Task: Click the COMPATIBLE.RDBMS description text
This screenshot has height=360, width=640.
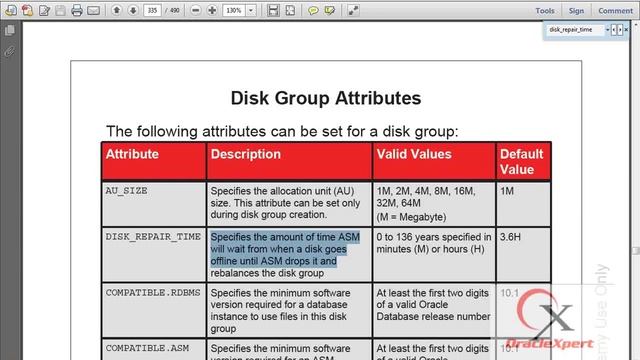Action: click(x=280, y=311)
